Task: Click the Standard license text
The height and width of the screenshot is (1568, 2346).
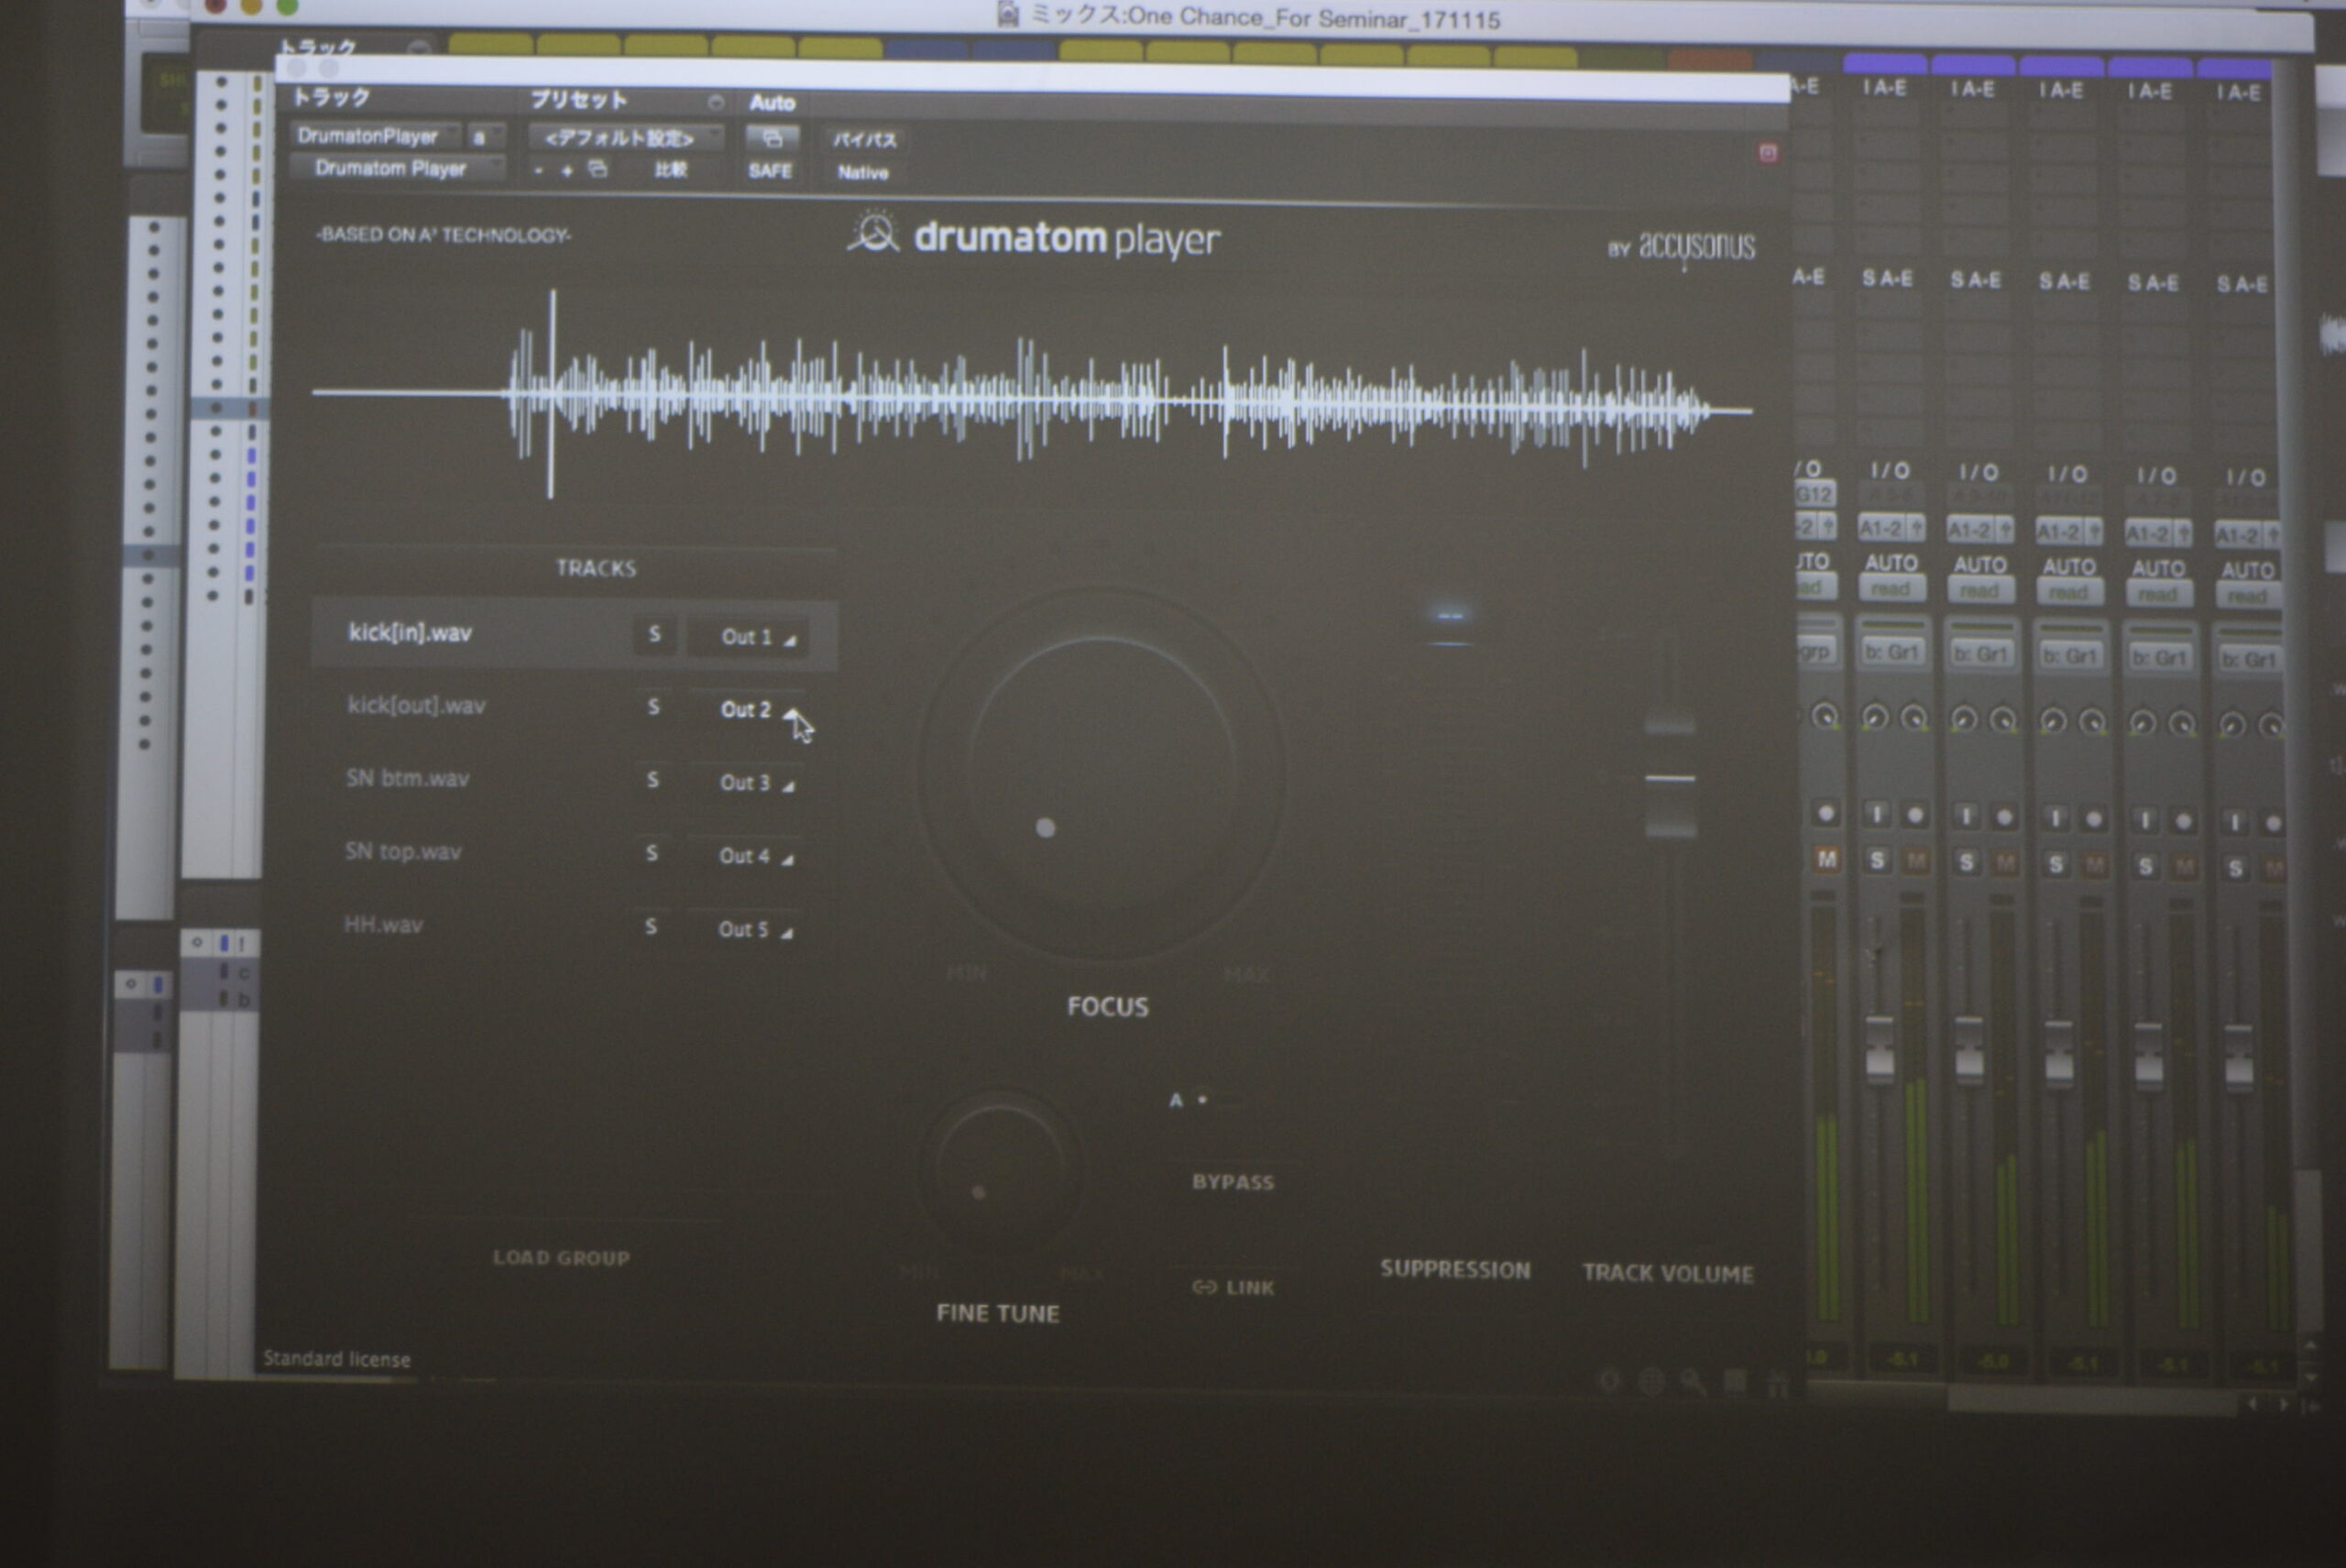Action: point(336,1359)
